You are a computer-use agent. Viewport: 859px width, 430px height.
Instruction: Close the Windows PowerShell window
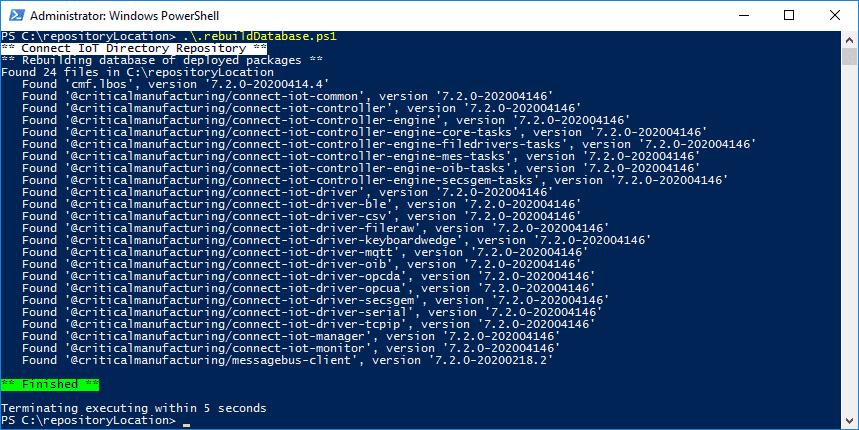(834, 15)
